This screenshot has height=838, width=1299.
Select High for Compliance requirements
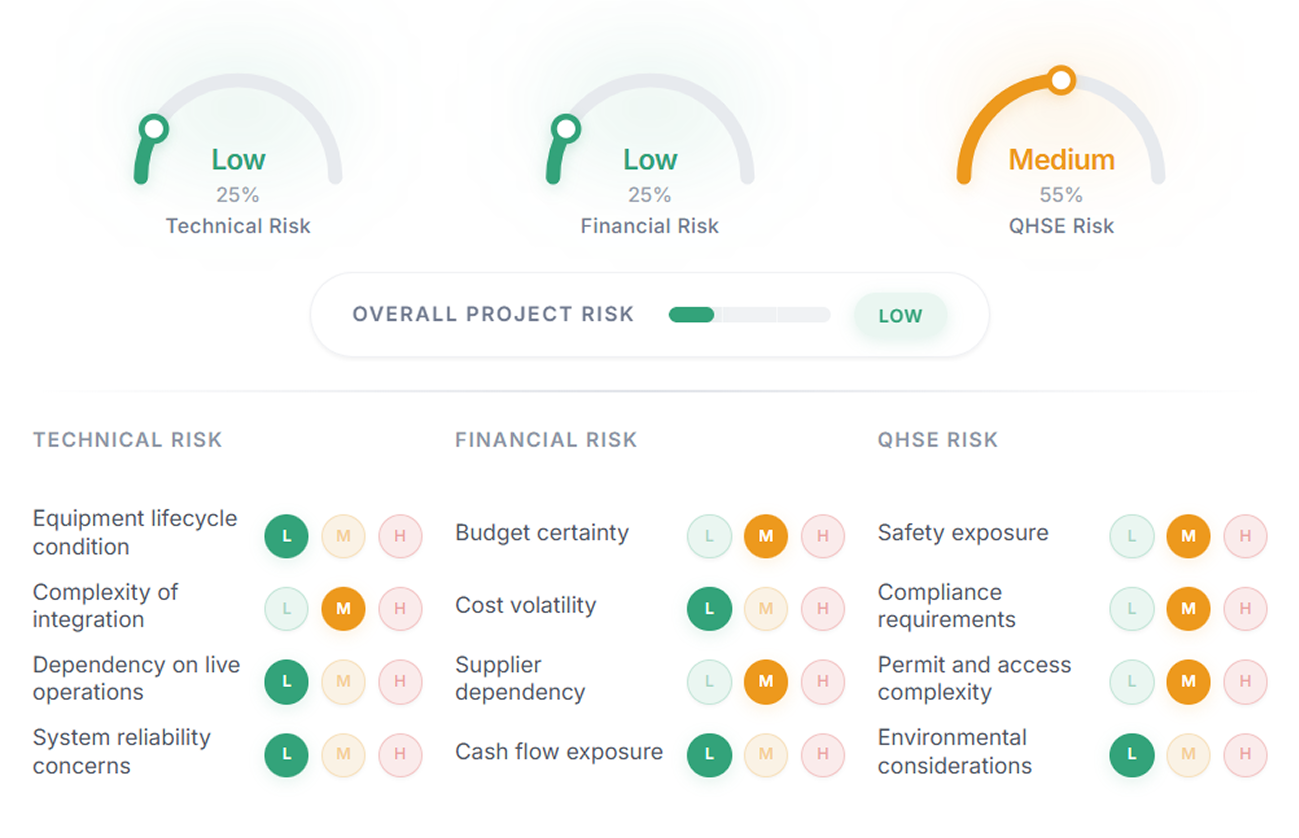point(1246,608)
